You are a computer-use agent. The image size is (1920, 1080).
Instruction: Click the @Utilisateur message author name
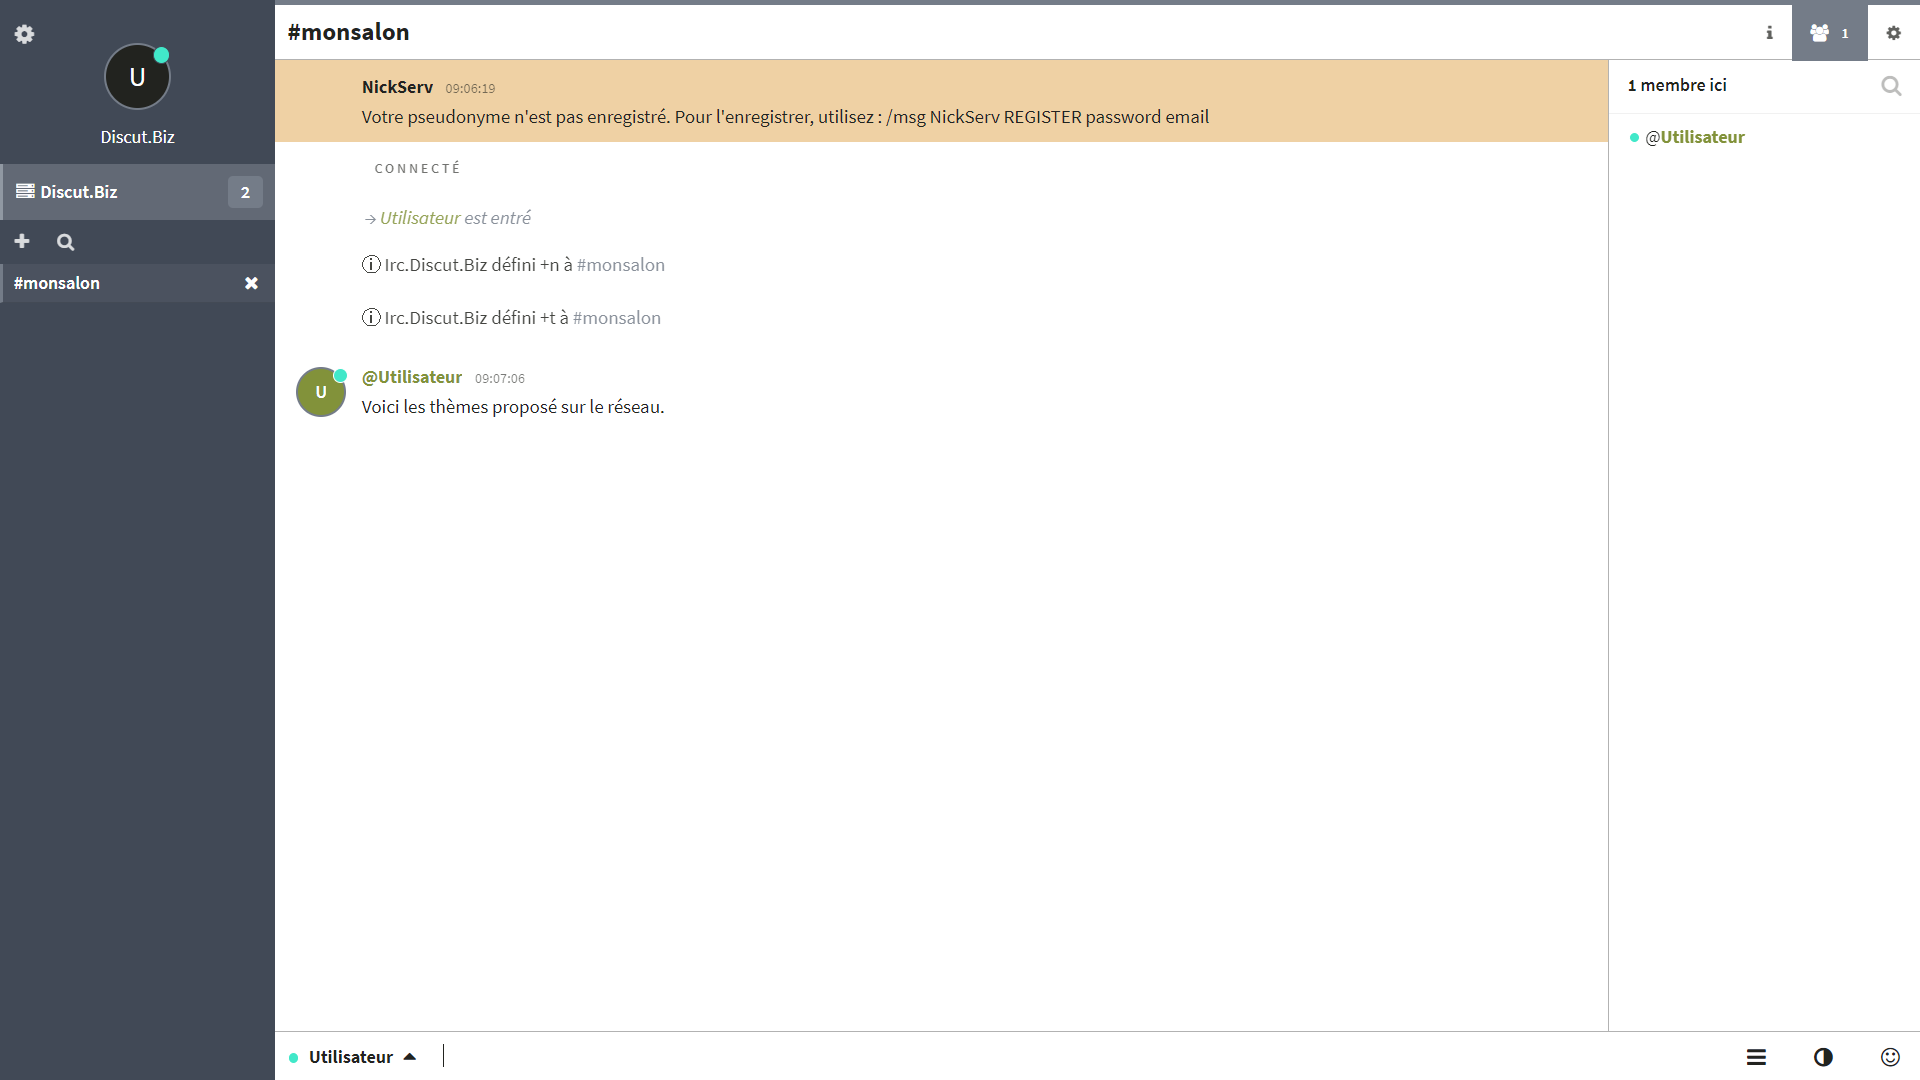tap(411, 377)
